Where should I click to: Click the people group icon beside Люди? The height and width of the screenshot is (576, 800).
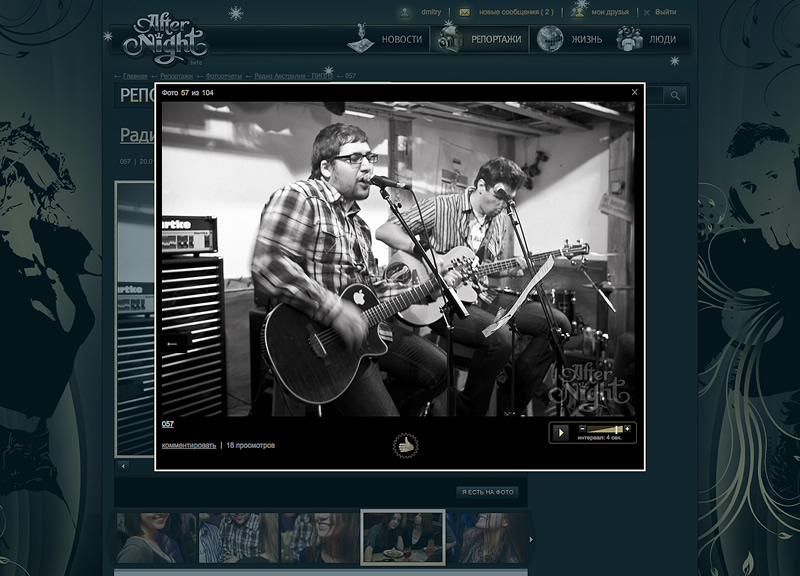630,39
